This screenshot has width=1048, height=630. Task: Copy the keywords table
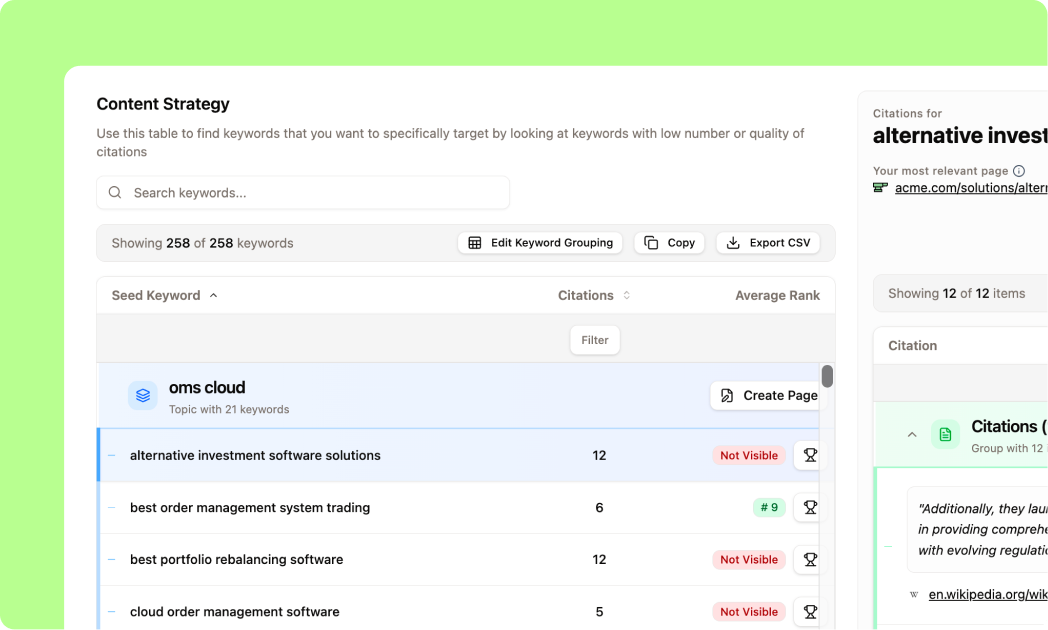669,243
